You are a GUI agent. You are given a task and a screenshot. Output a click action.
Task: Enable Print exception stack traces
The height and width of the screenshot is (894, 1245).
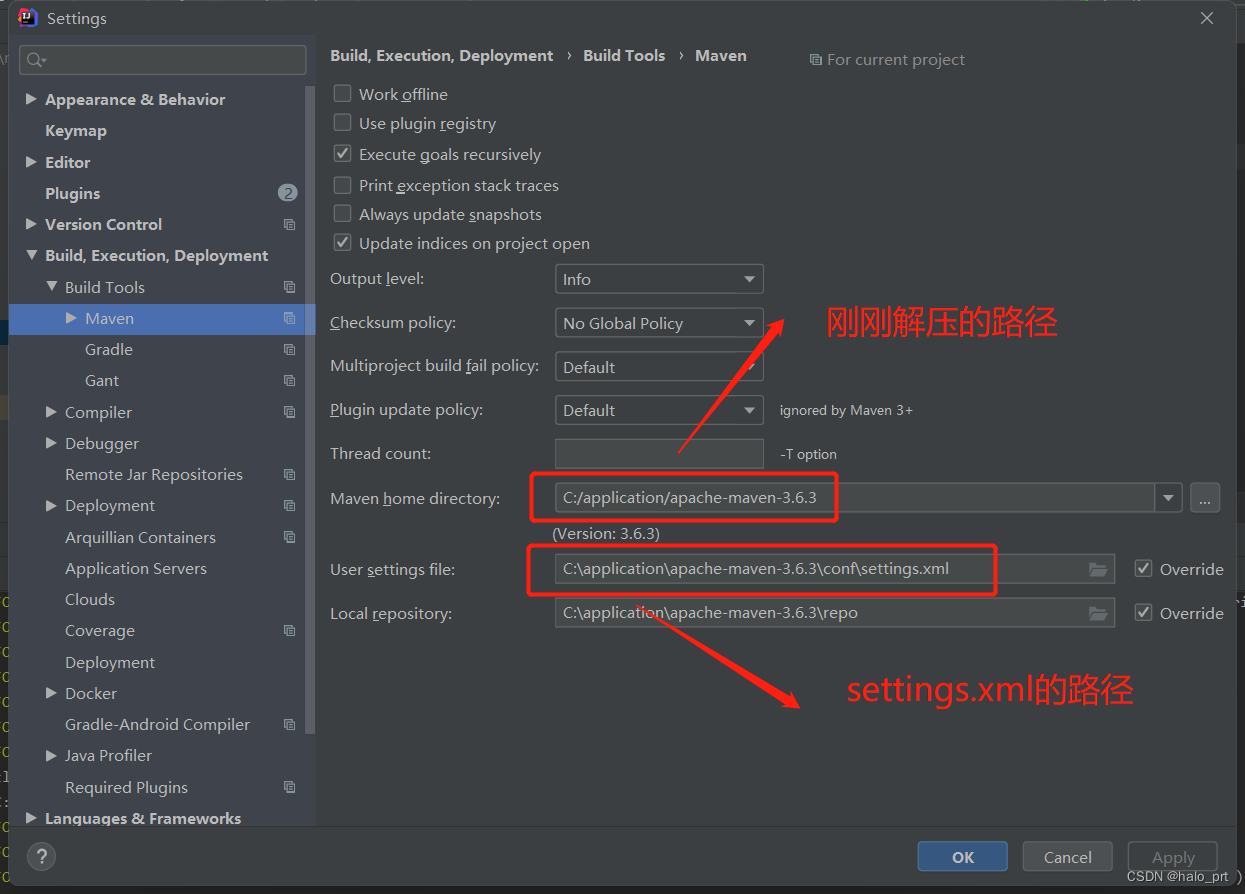[342, 185]
